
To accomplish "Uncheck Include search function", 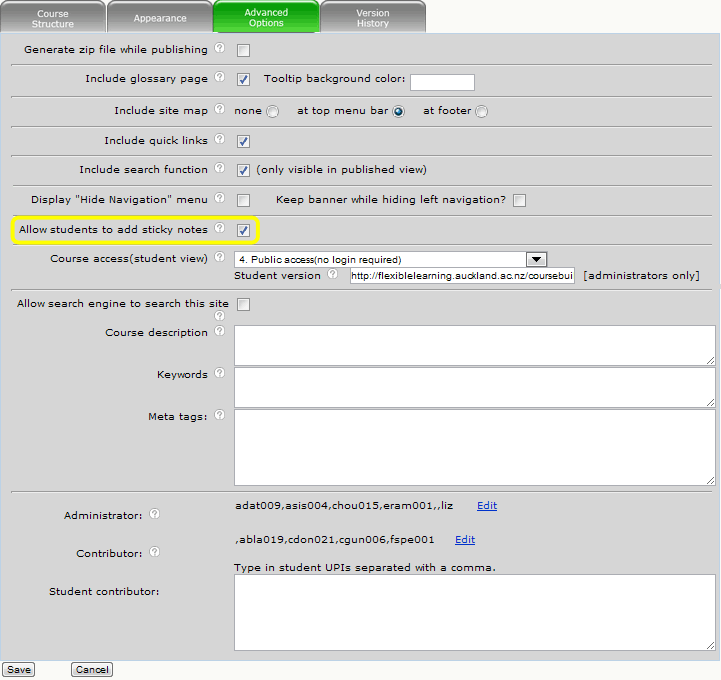I will click(x=243, y=171).
